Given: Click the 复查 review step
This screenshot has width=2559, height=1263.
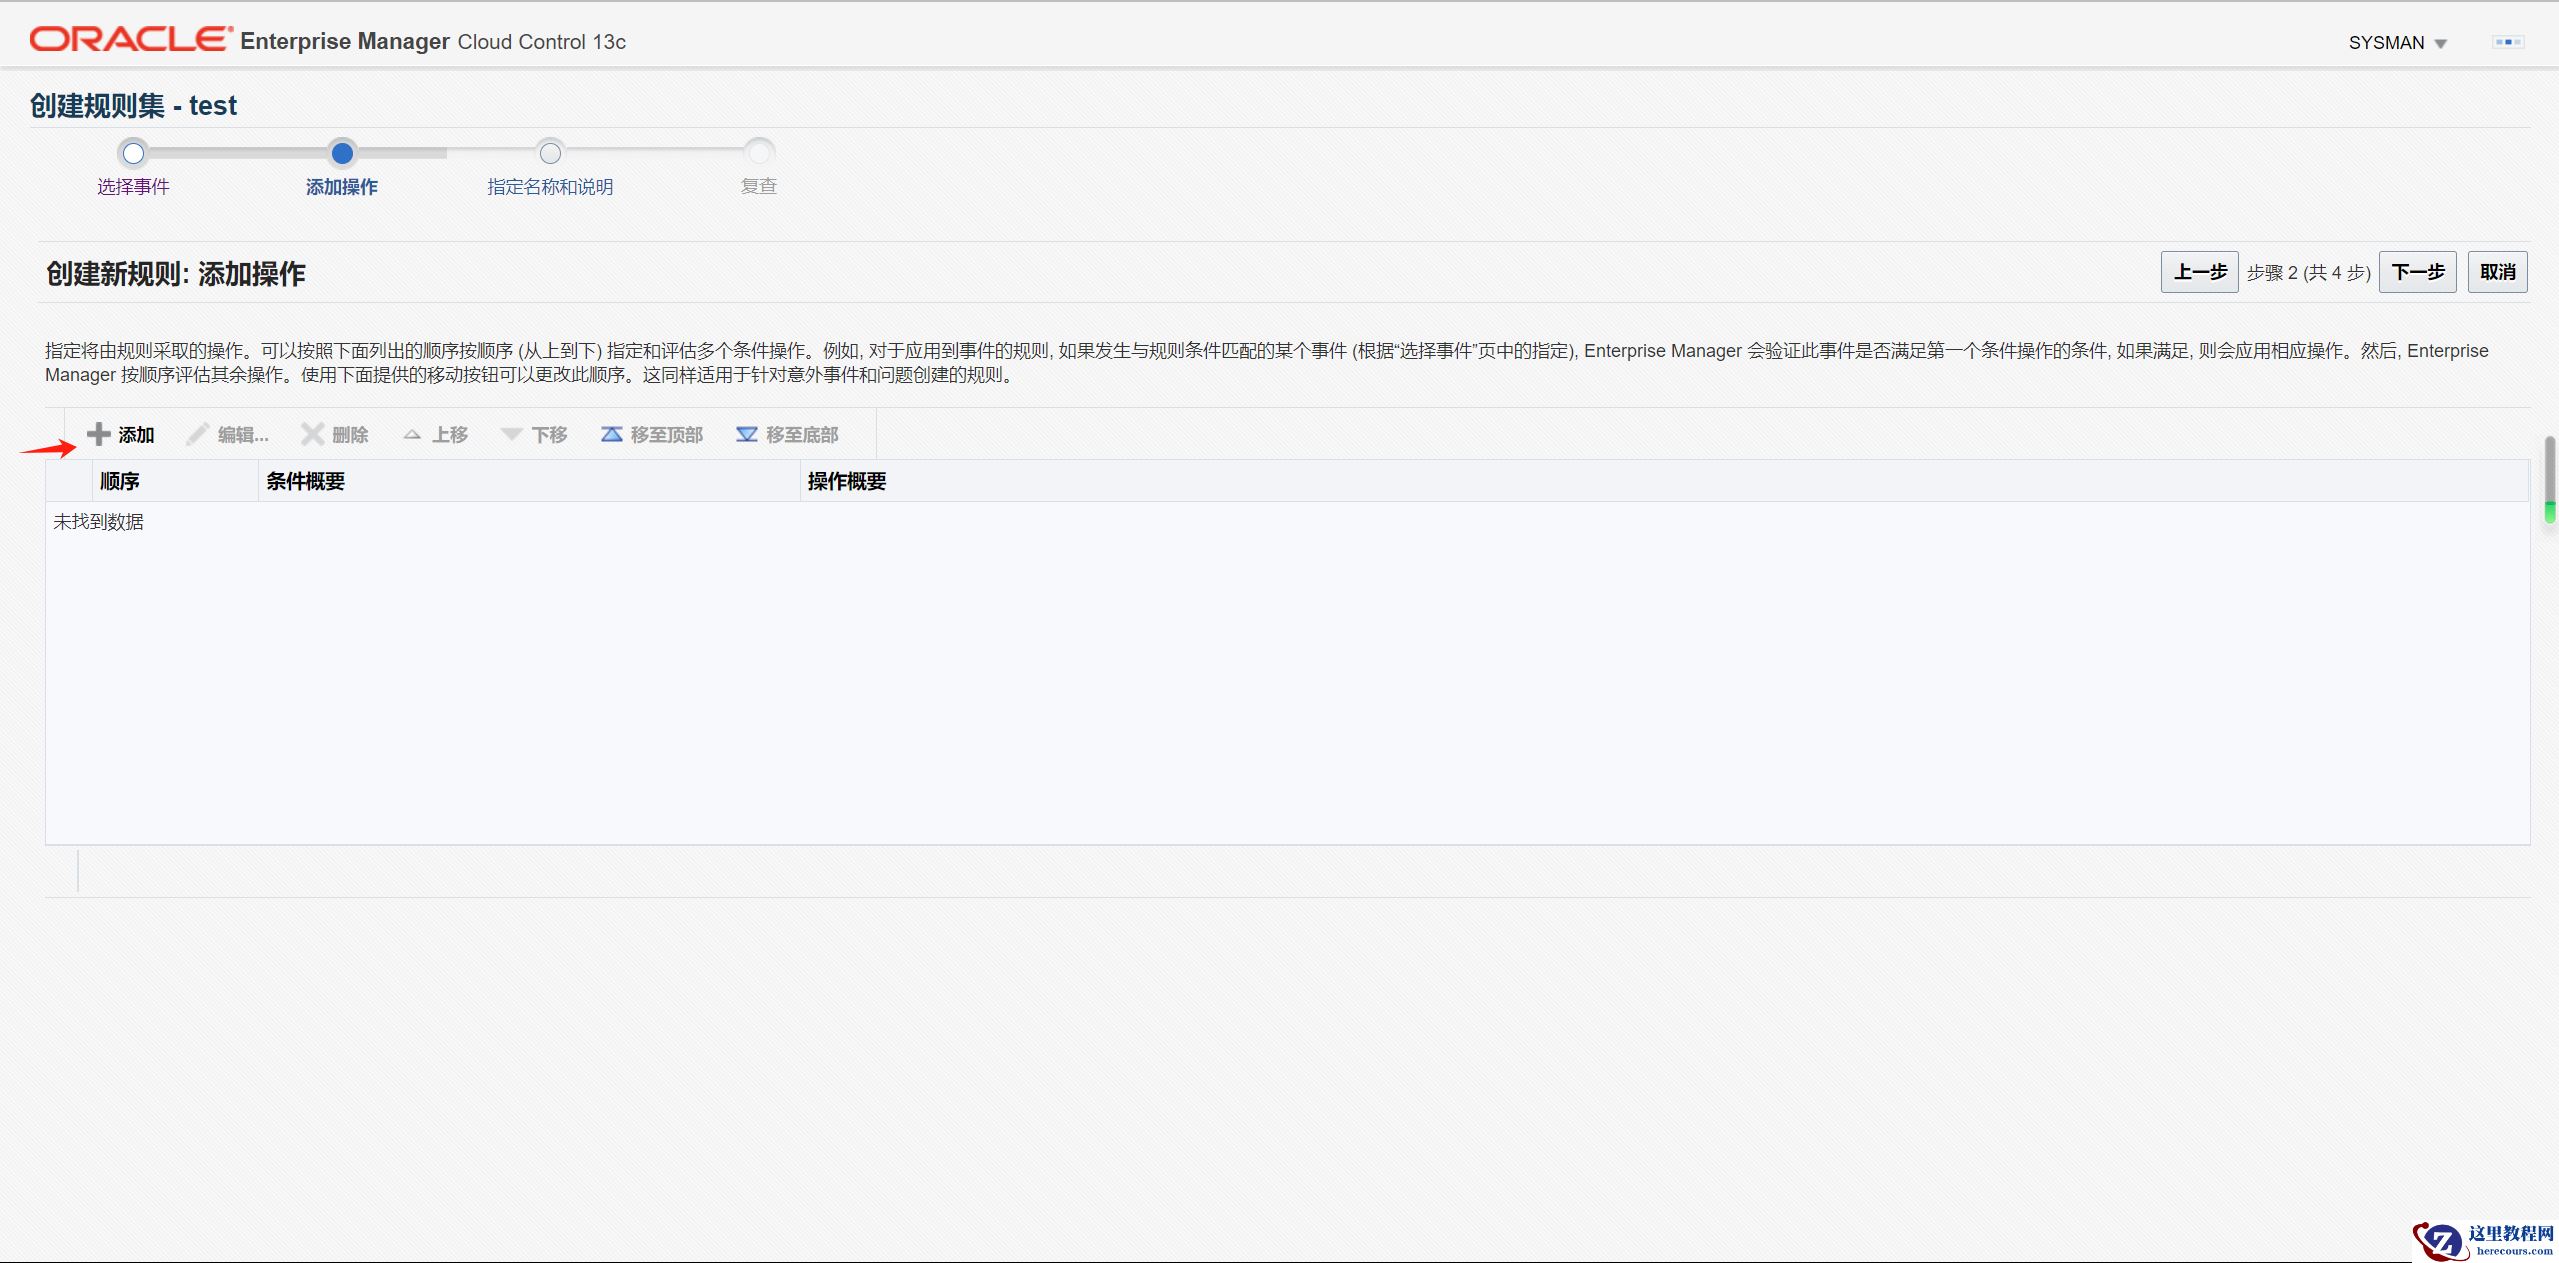Looking at the screenshot, I should click(x=759, y=154).
